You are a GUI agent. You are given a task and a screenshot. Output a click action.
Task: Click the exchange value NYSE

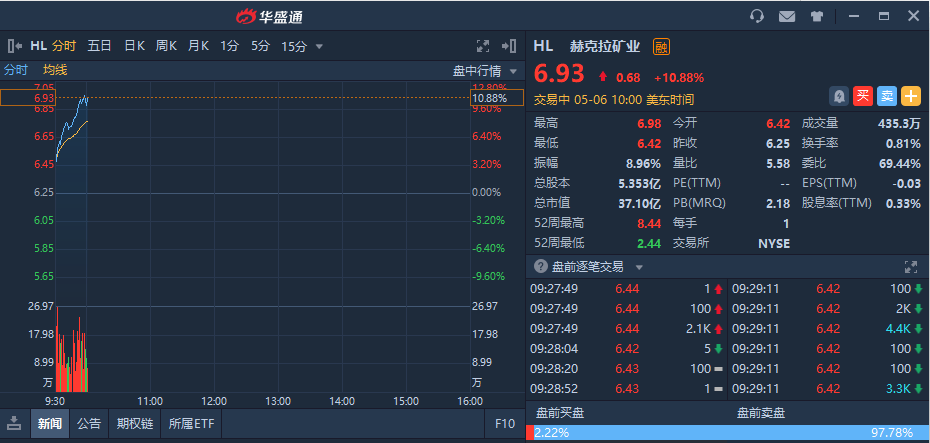click(x=774, y=243)
